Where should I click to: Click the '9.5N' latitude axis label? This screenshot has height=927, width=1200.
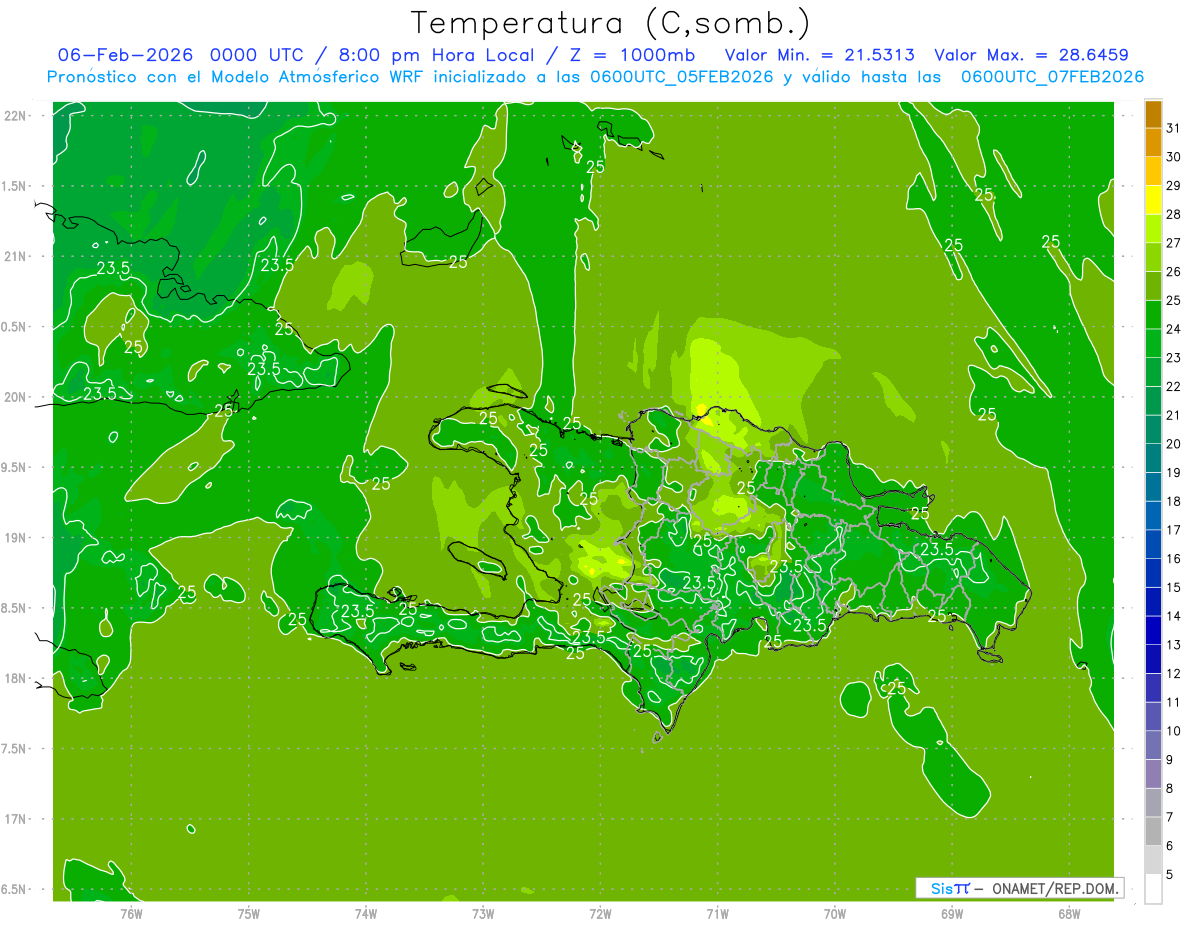click(x=15, y=467)
